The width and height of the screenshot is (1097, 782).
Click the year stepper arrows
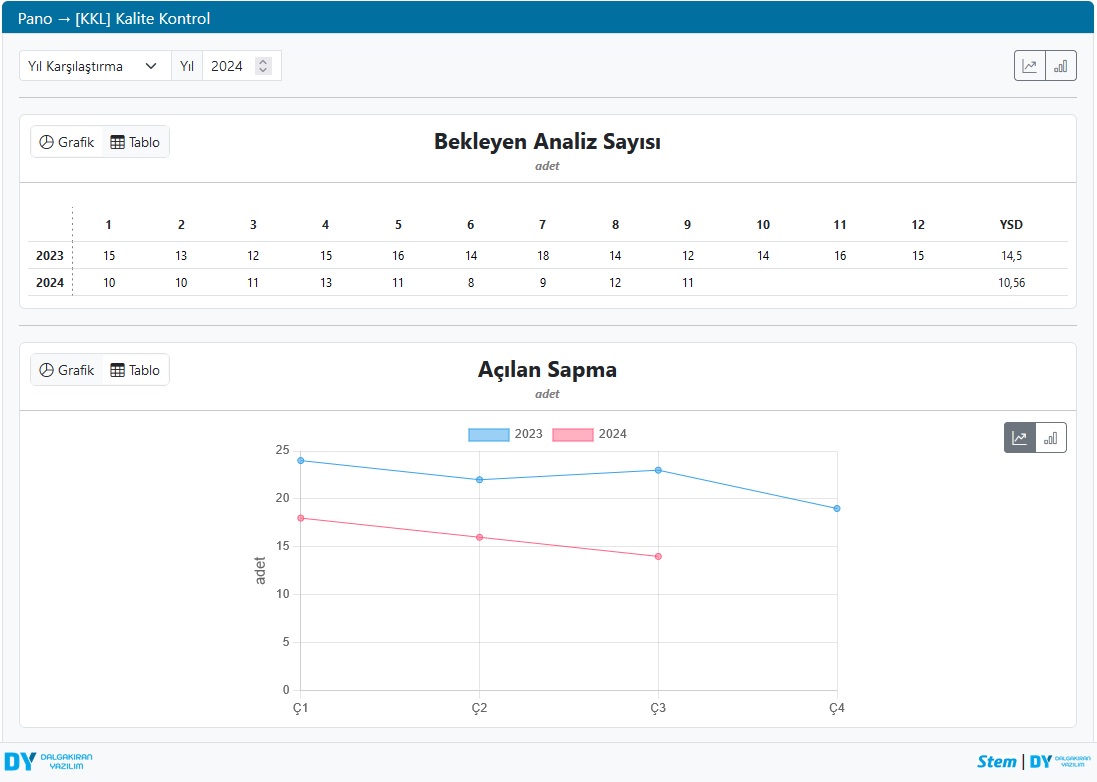point(263,66)
